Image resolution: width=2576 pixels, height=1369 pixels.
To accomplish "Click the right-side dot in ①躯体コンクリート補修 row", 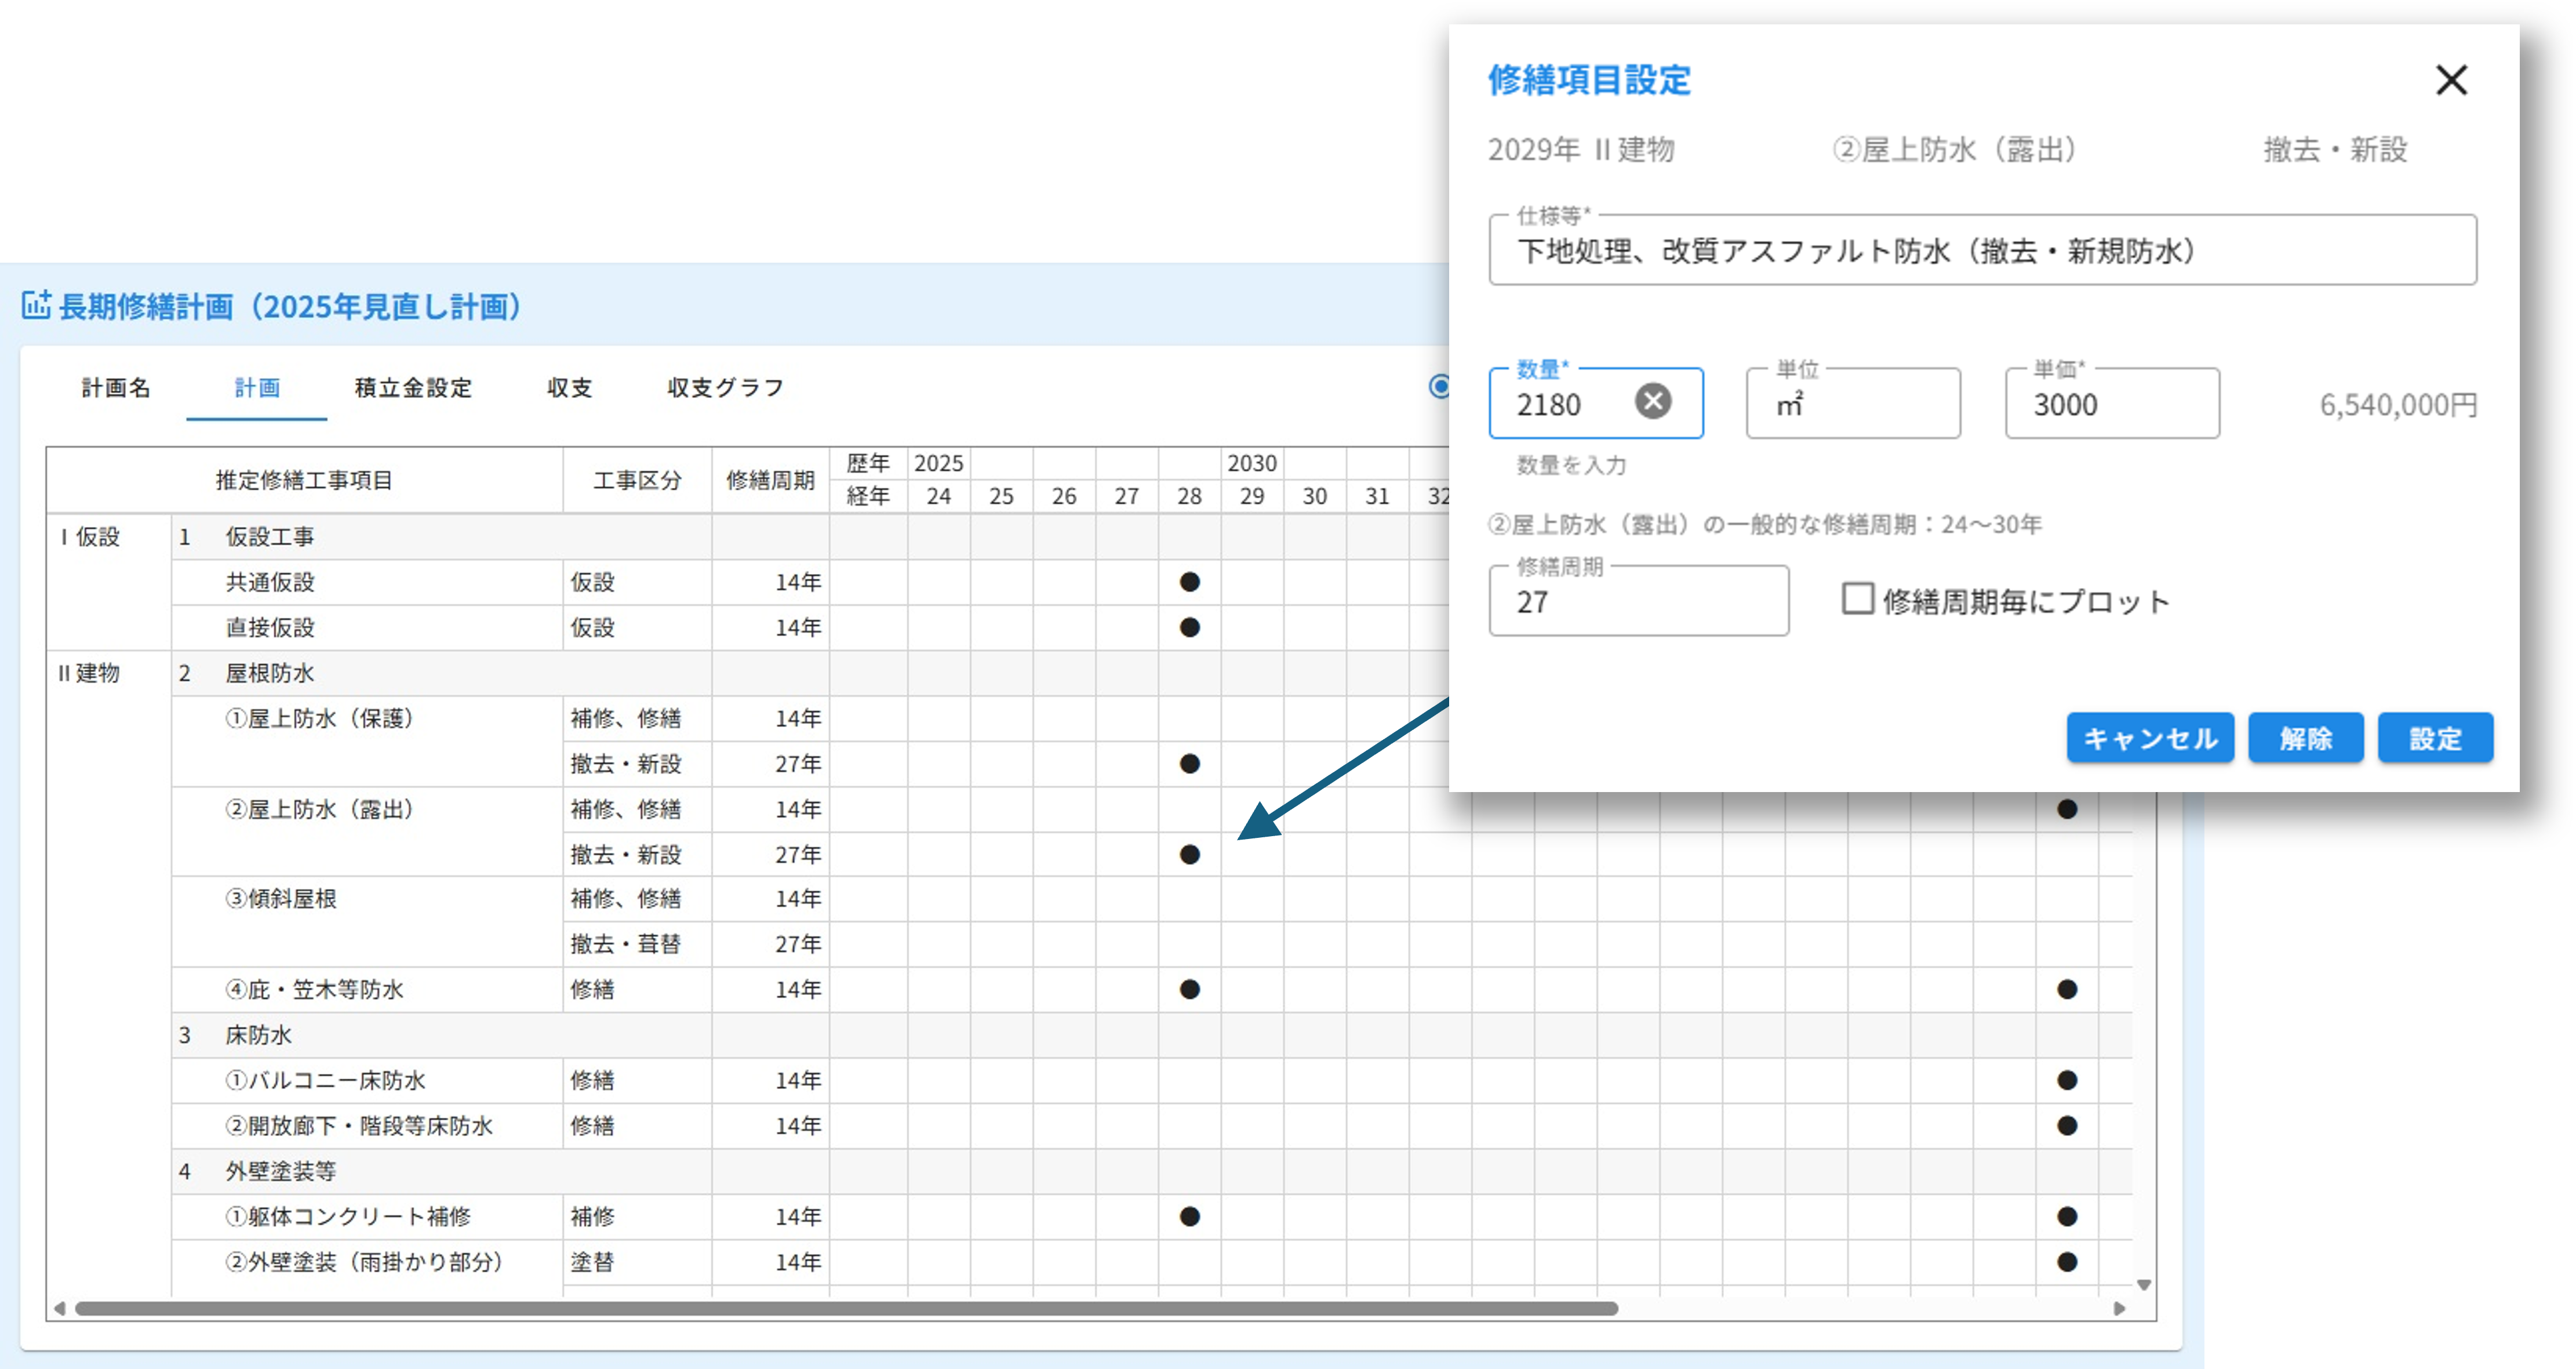I will [2067, 1216].
